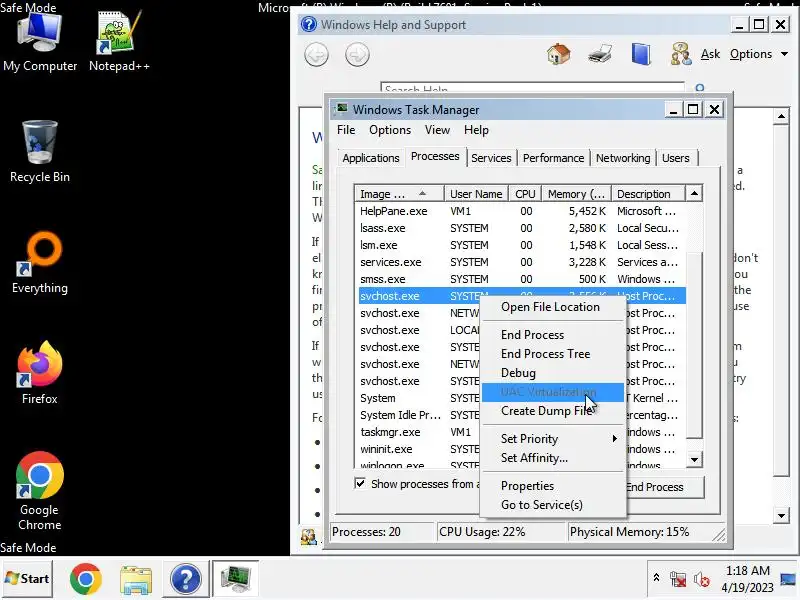Image resolution: width=800 pixels, height=600 pixels.
Task: Open Task Manager Help menu
Action: tap(476, 130)
